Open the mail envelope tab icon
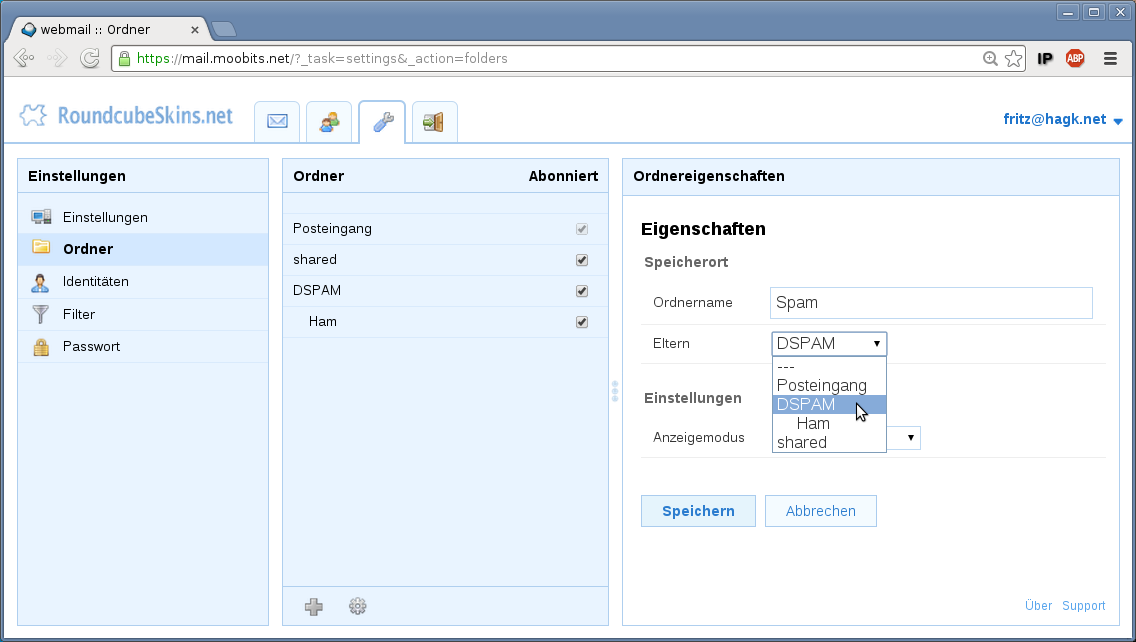The image size is (1136, 642). (277, 121)
